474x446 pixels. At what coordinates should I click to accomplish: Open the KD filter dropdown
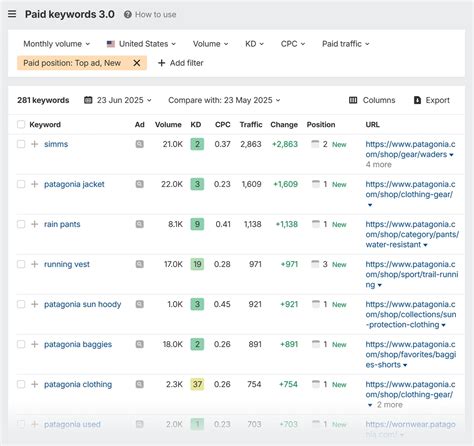[254, 44]
